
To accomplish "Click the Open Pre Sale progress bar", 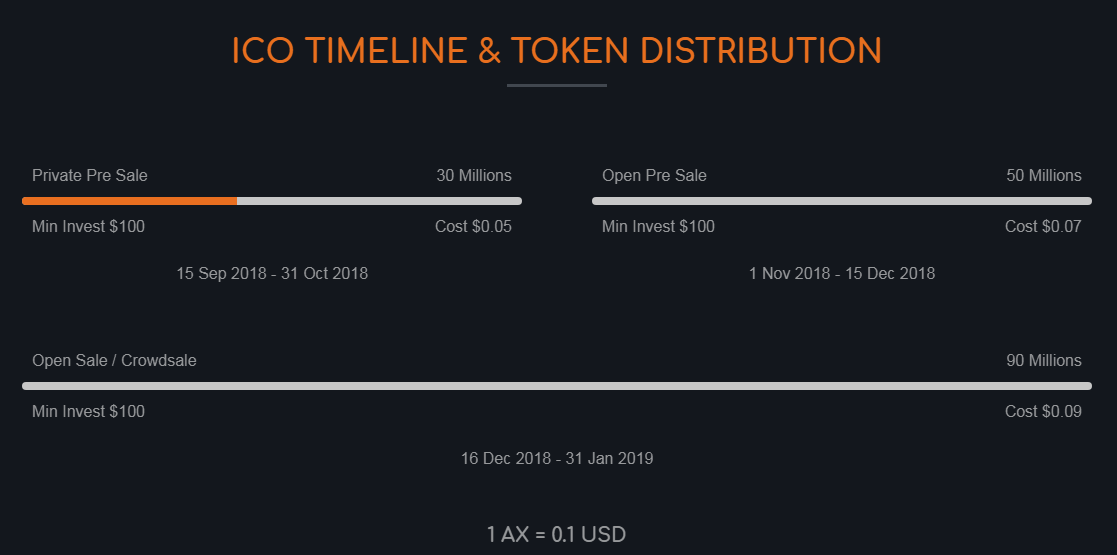I will (x=841, y=201).
